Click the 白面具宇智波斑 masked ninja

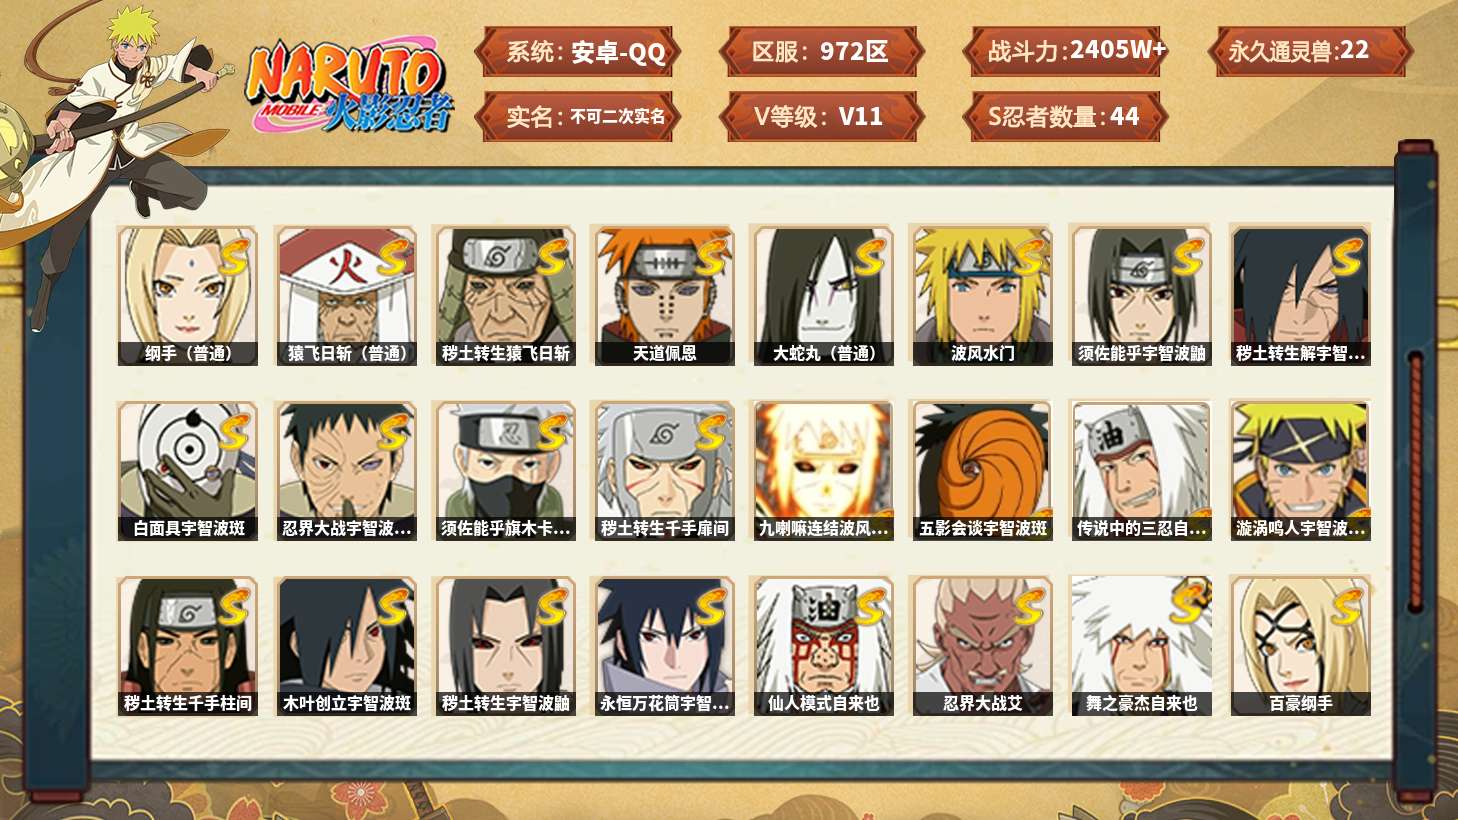pyautogui.click(x=187, y=471)
